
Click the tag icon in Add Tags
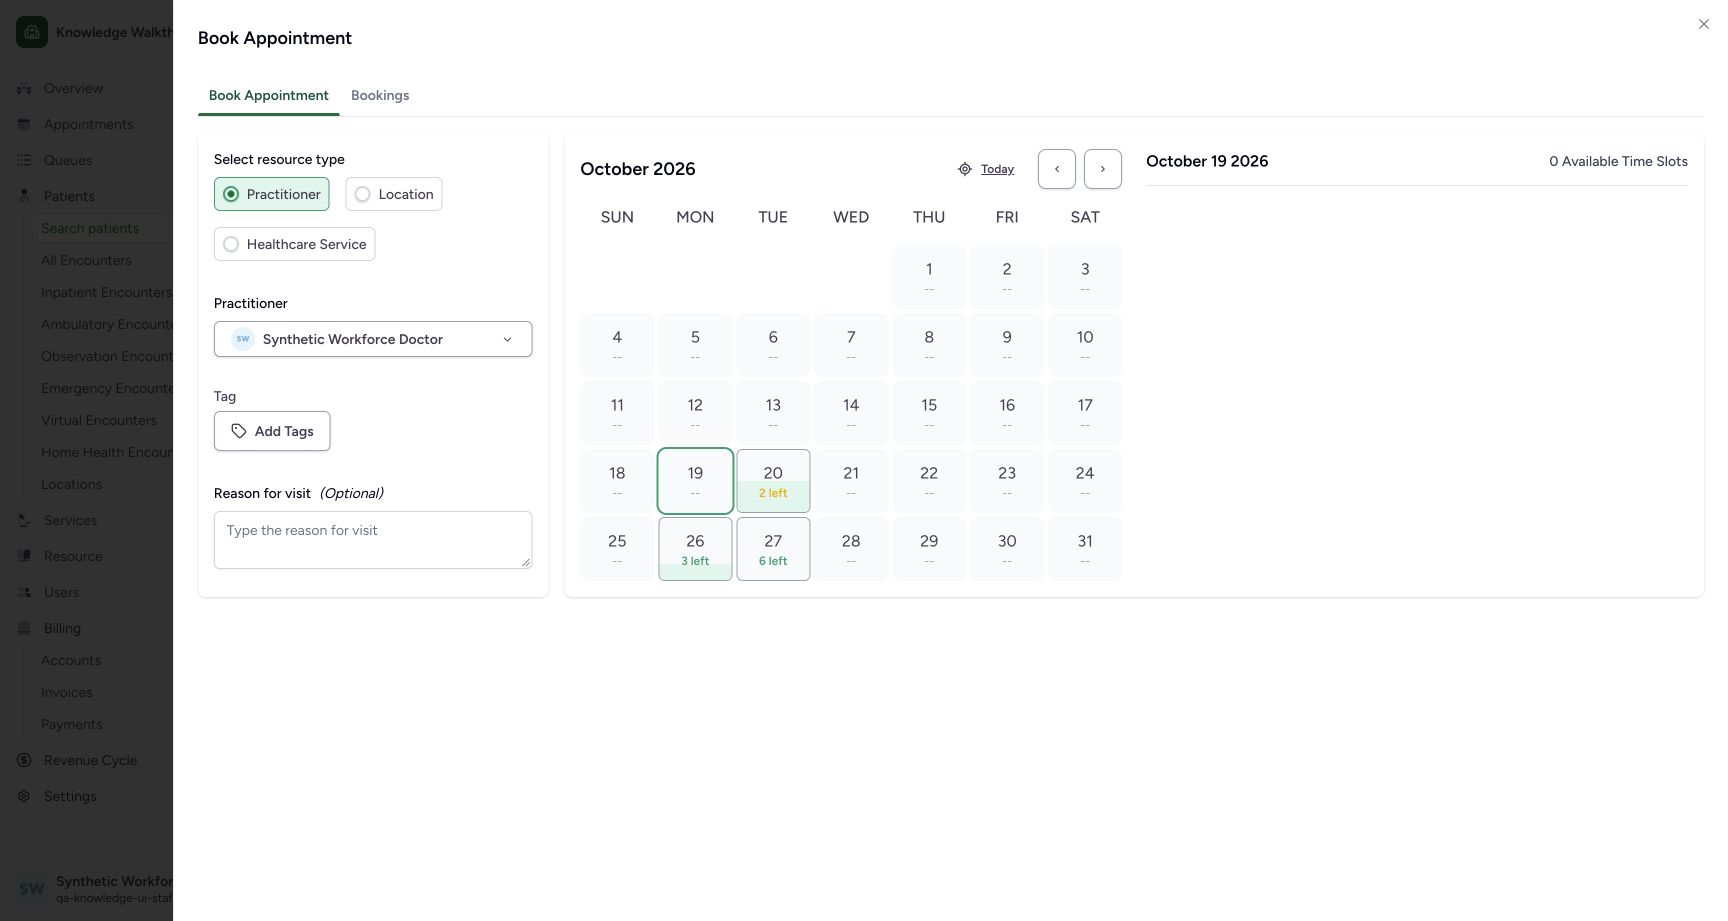(239, 431)
